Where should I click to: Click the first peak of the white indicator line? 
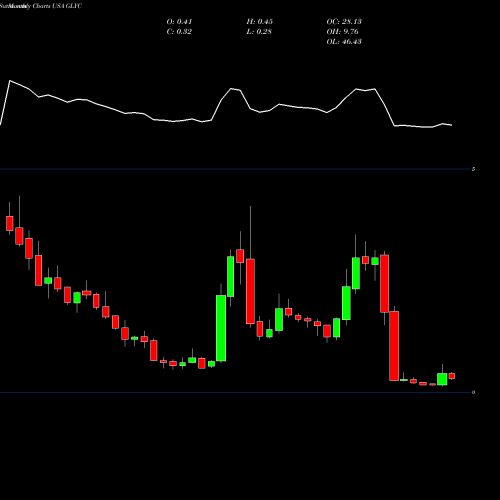10,81
